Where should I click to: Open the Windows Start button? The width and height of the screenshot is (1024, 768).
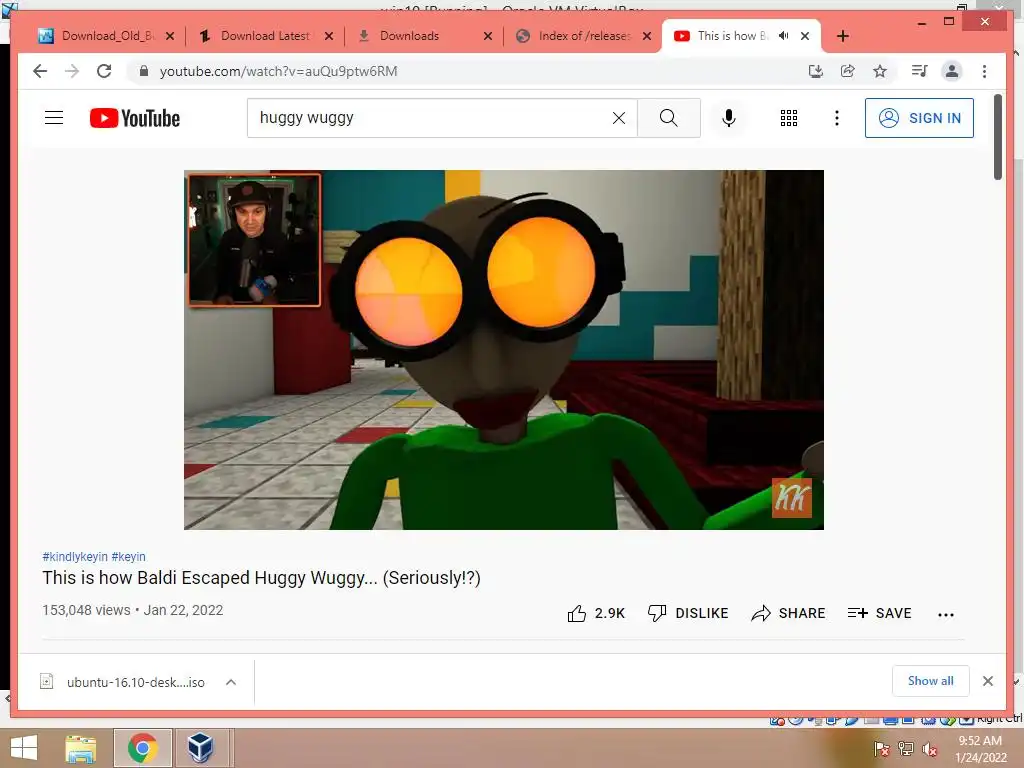pos(24,748)
